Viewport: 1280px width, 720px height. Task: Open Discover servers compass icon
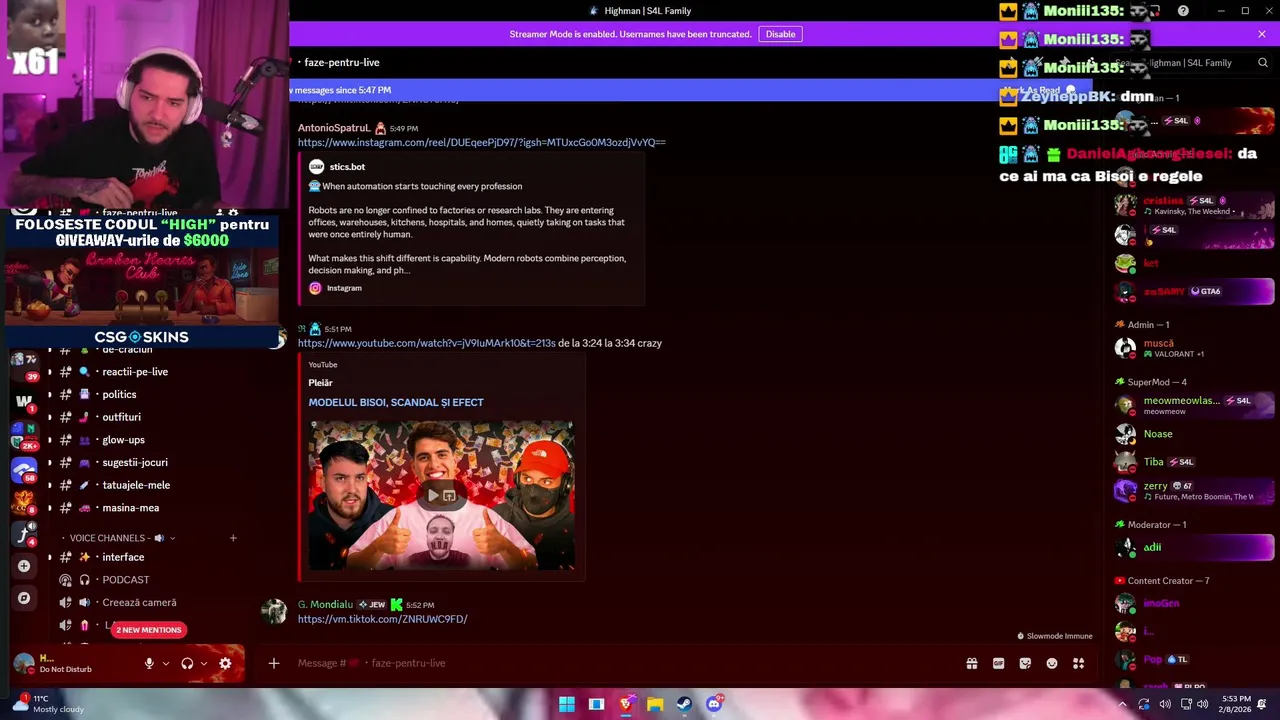click(x=24, y=598)
